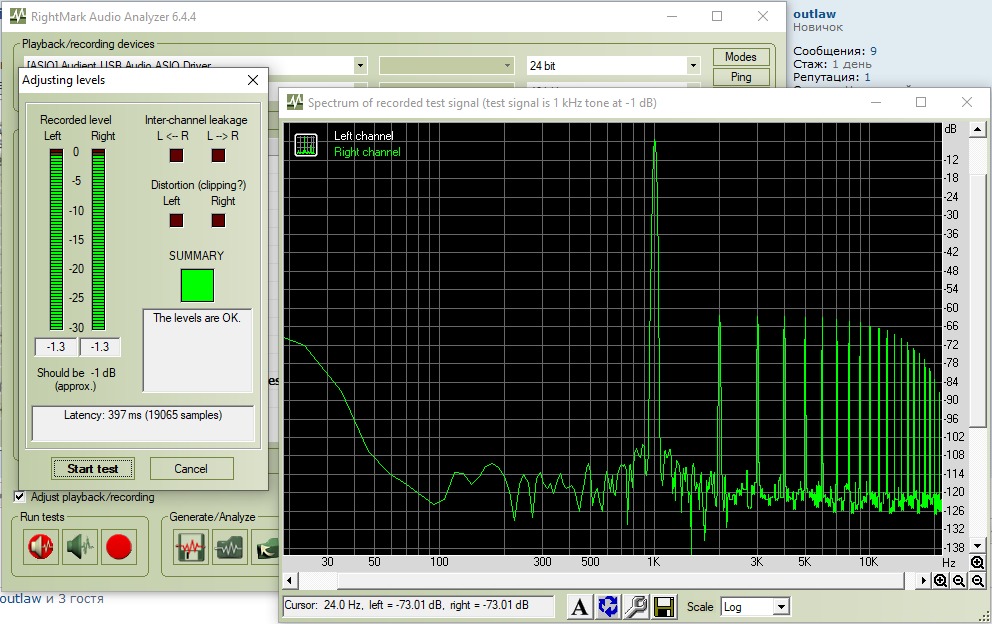Click the 'Left channel' legend label
The height and width of the screenshot is (624, 992).
tap(364, 135)
